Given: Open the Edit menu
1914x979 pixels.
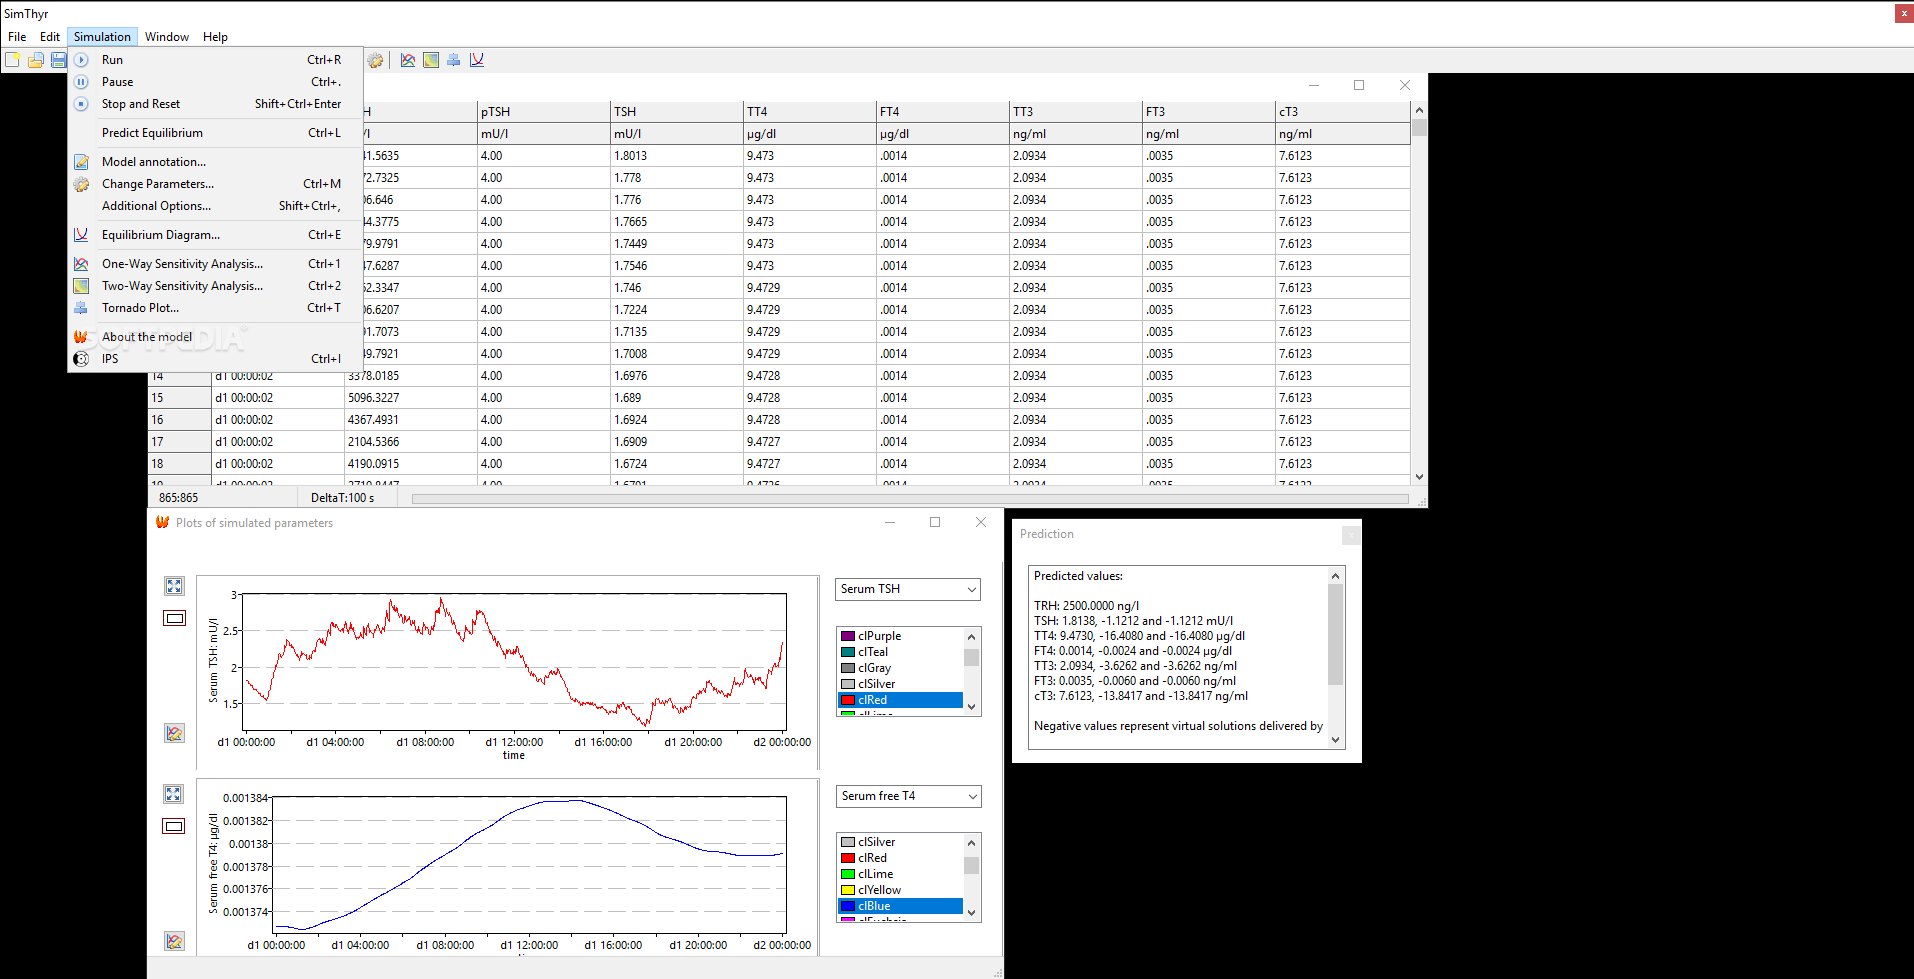Looking at the screenshot, I should coord(50,37).
